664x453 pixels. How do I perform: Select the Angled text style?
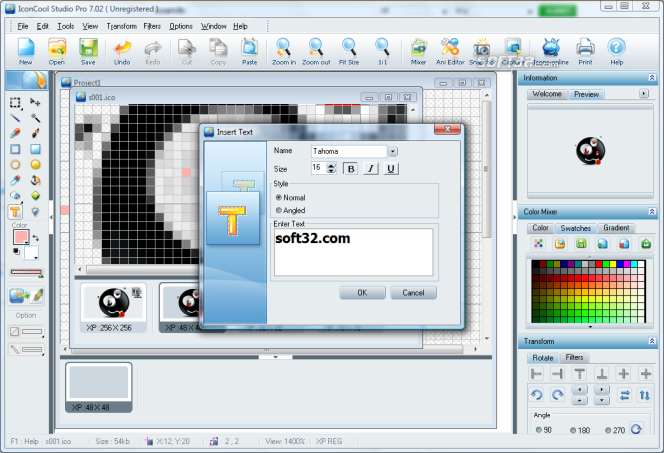[x=290, y=210]
